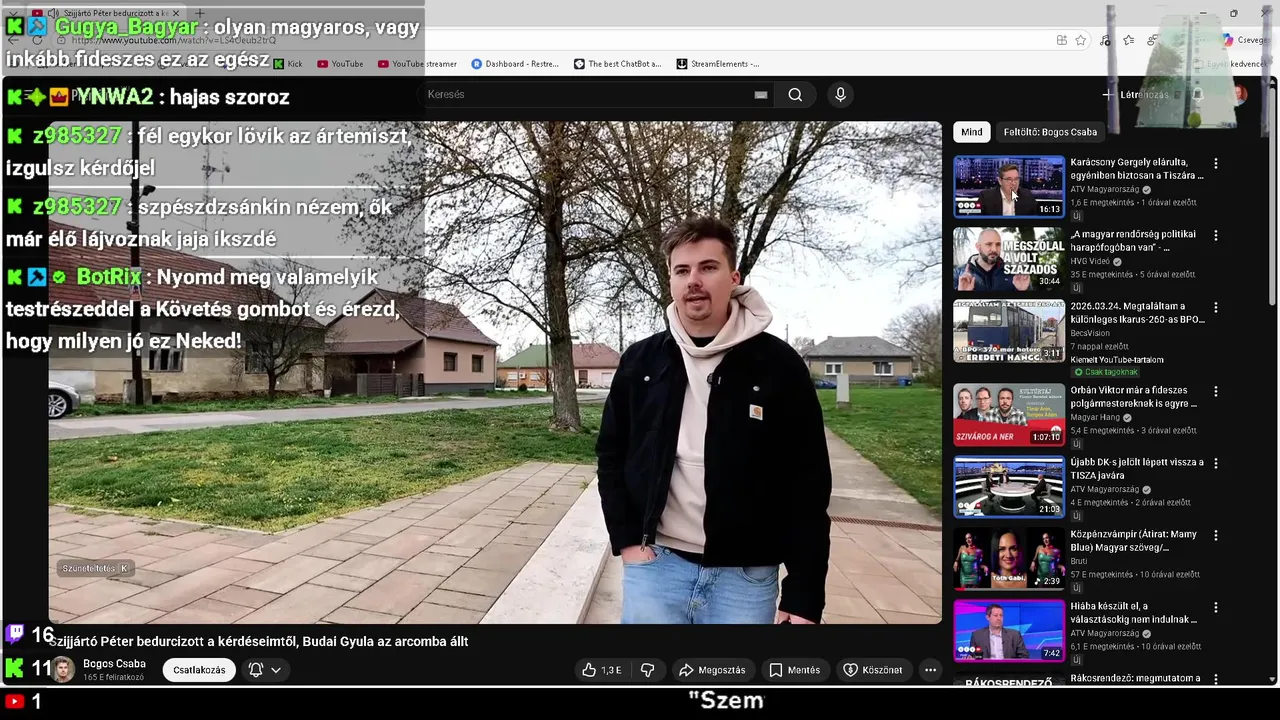Open options menu for Újabb DK-s jelölt video

1216,463
